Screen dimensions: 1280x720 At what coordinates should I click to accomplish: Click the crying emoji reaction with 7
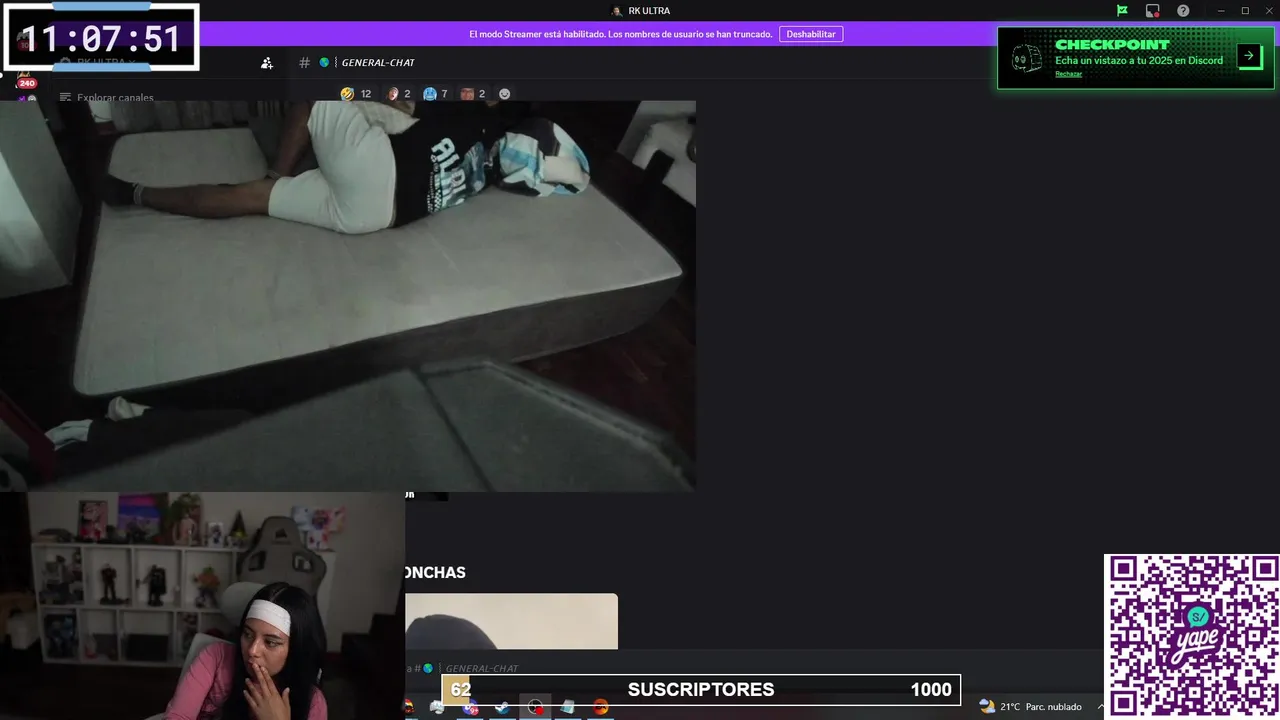click(435, 94)
